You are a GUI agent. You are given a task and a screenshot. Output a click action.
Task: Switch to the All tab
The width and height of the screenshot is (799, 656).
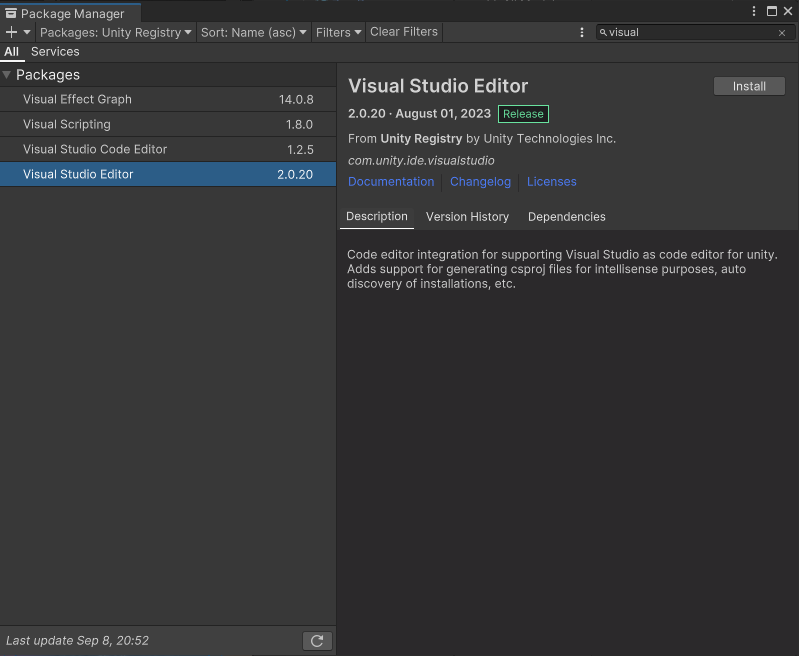pyautogui.click(x=11, y=51)
